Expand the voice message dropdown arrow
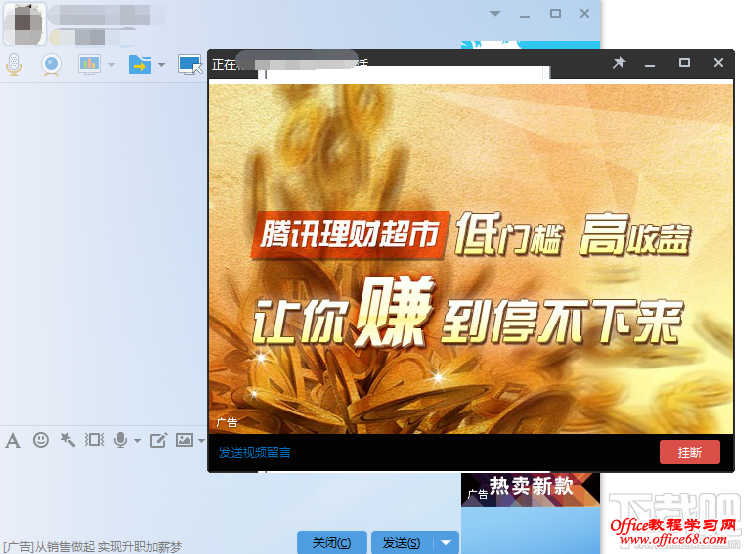The image size is (749, 554). pos(138,441)
